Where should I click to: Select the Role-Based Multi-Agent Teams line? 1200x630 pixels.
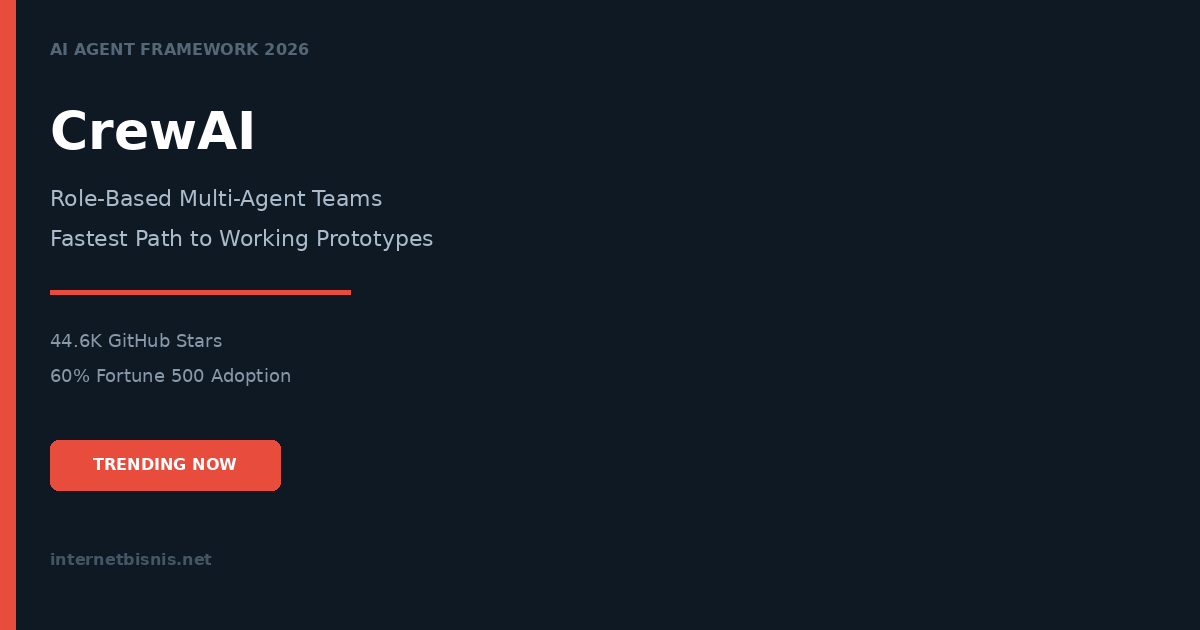pyautogui.click(x=216, y=199)
